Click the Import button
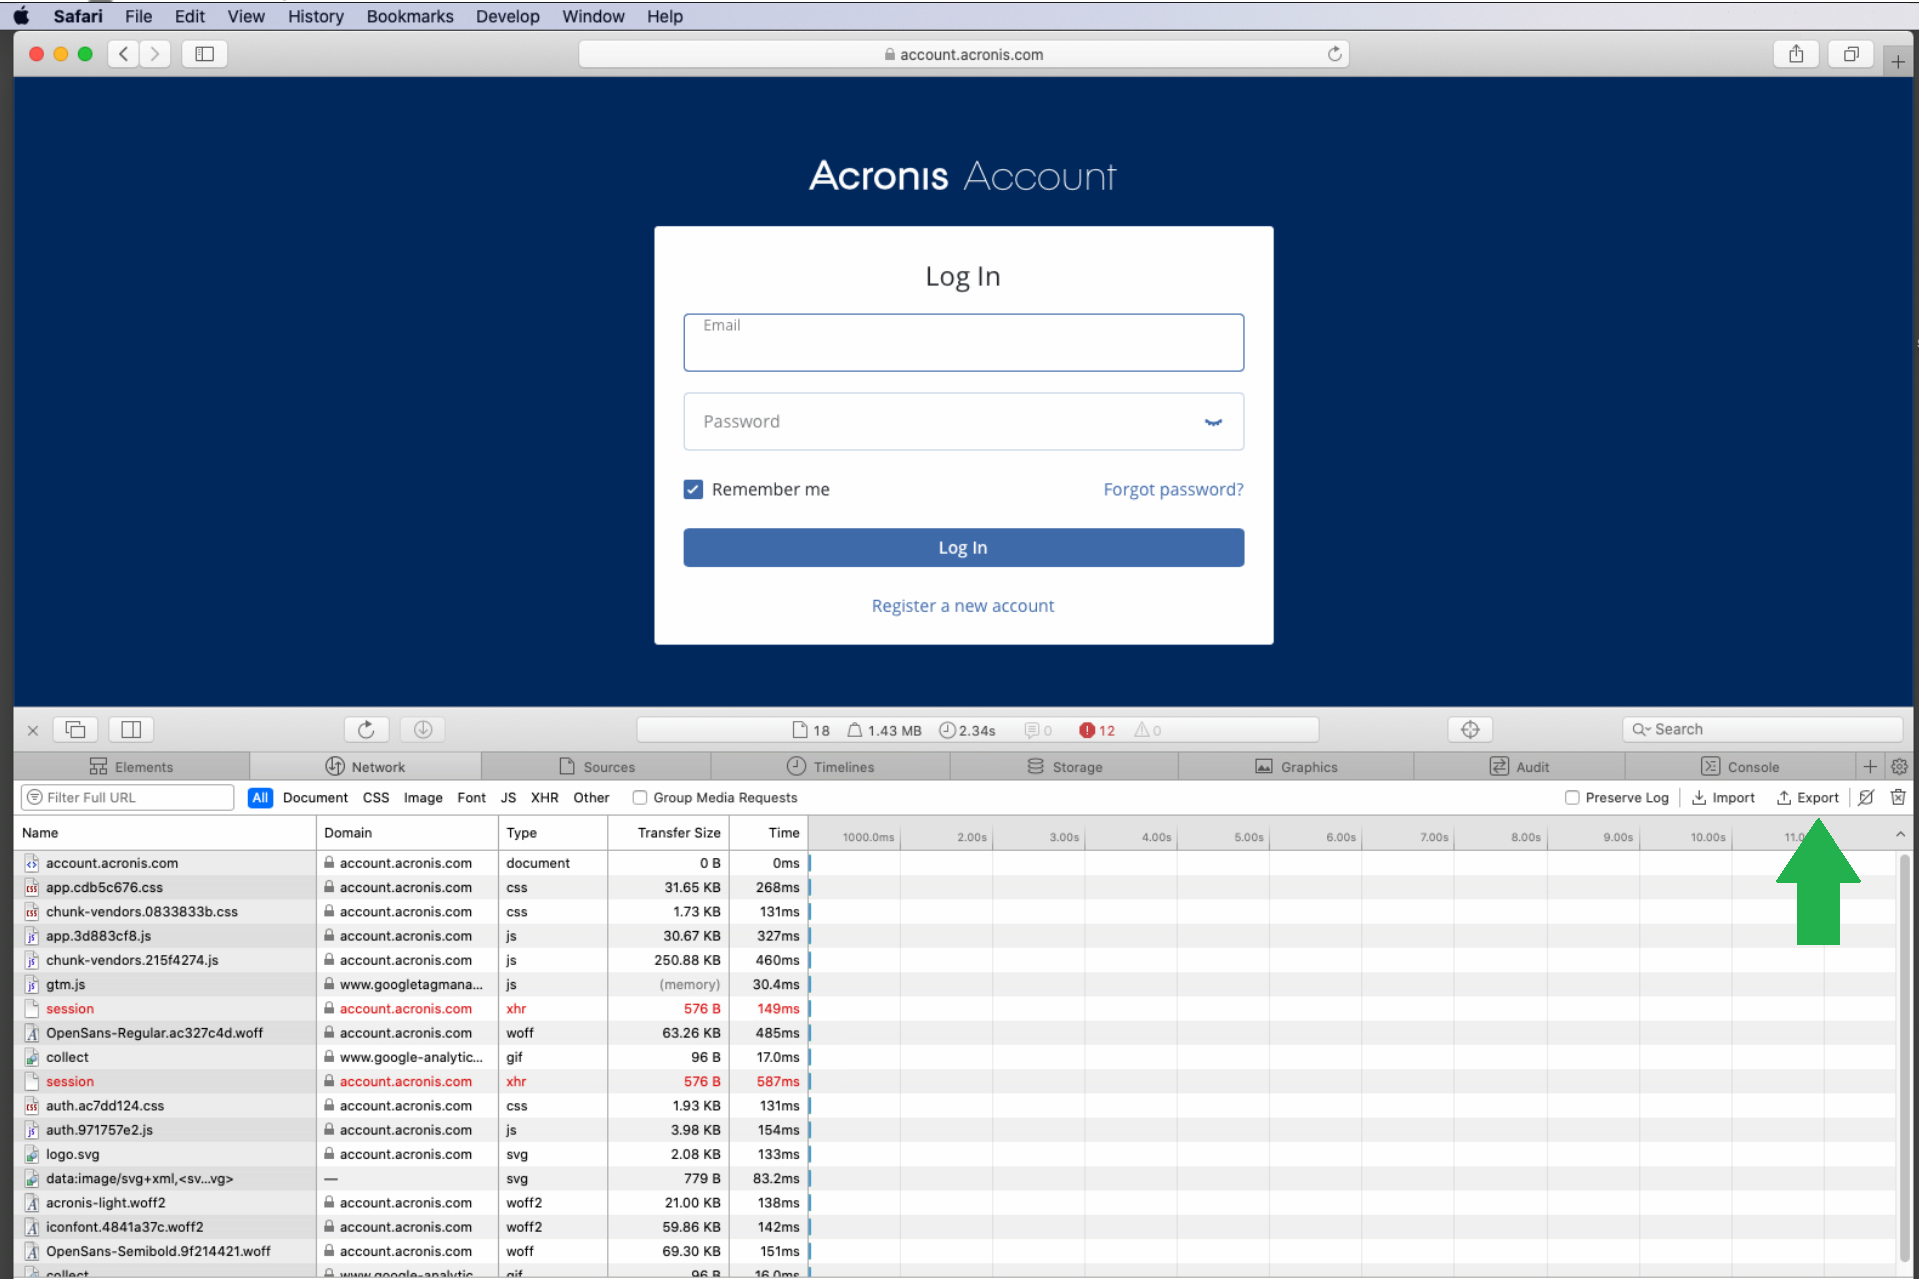 click(1723, 798)
